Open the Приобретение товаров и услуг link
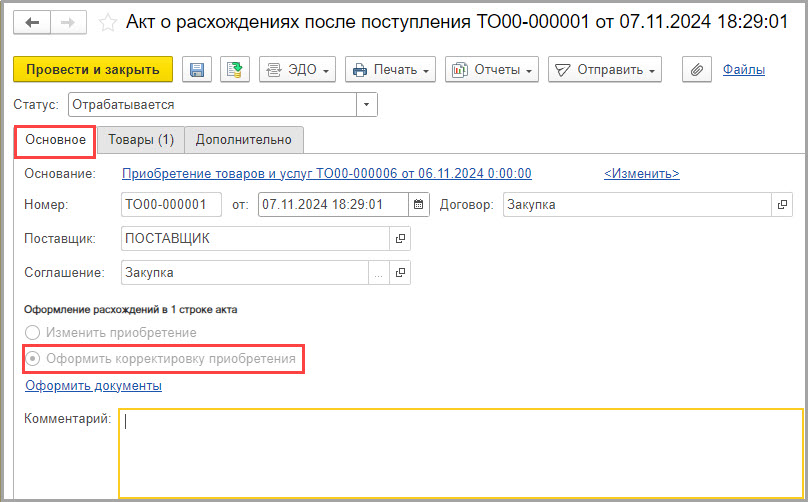808x502 pixels. [327, 174]
